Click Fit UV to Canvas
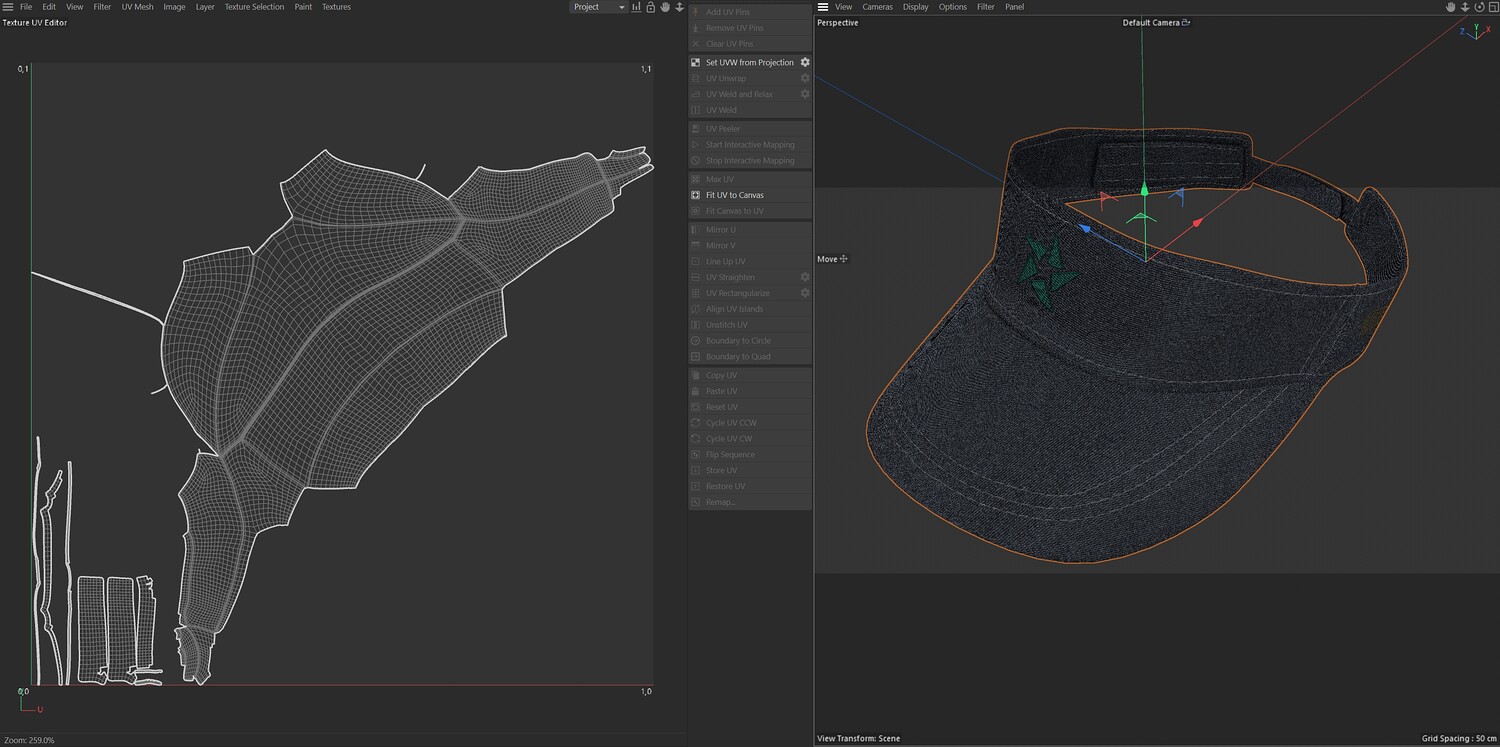This screenshot has height=747, width=1500. 734,195
